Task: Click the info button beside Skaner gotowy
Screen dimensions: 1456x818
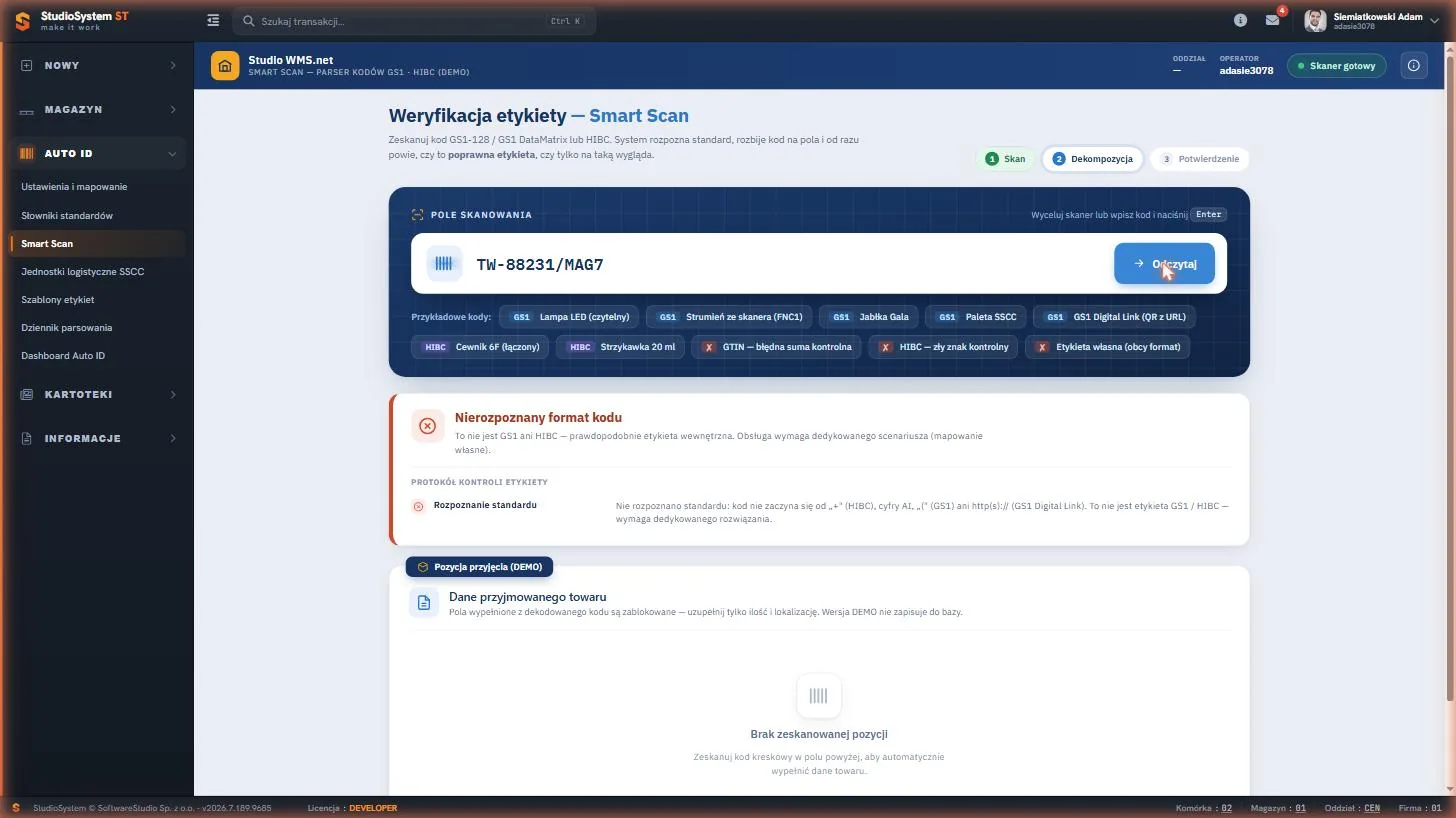Action: 1414,66
